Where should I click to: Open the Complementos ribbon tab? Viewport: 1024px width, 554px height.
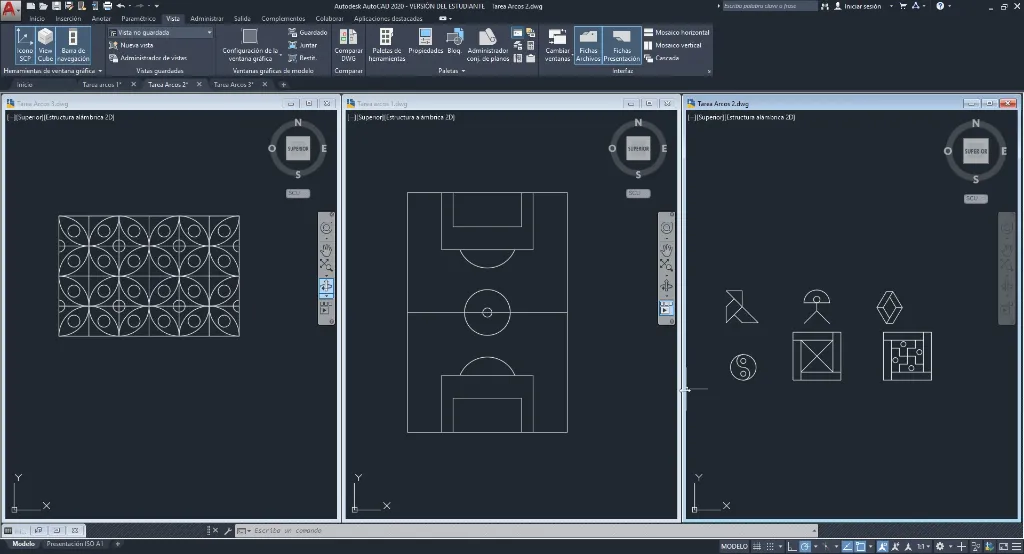(x=283, y=18)
